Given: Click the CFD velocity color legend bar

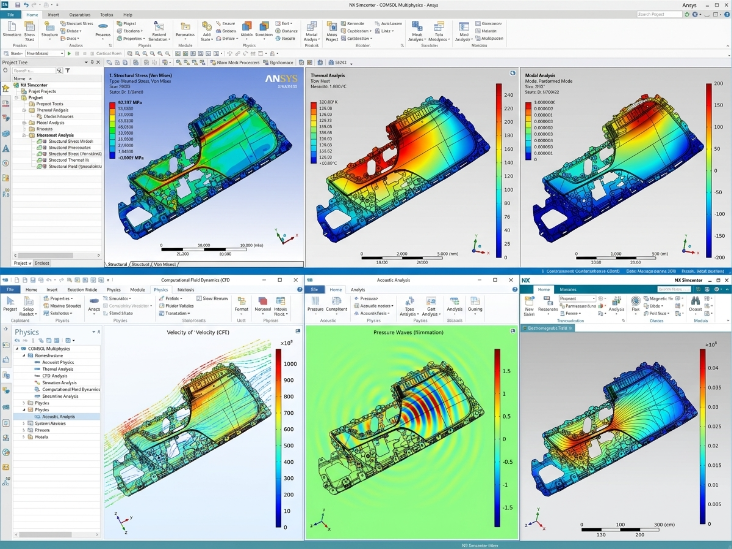Looking at the screenshot, I should point(279,438).
